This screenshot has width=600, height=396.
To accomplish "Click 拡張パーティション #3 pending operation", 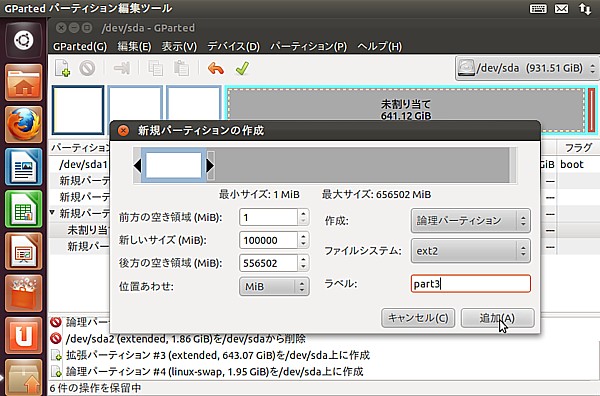I will pos(218,355).
